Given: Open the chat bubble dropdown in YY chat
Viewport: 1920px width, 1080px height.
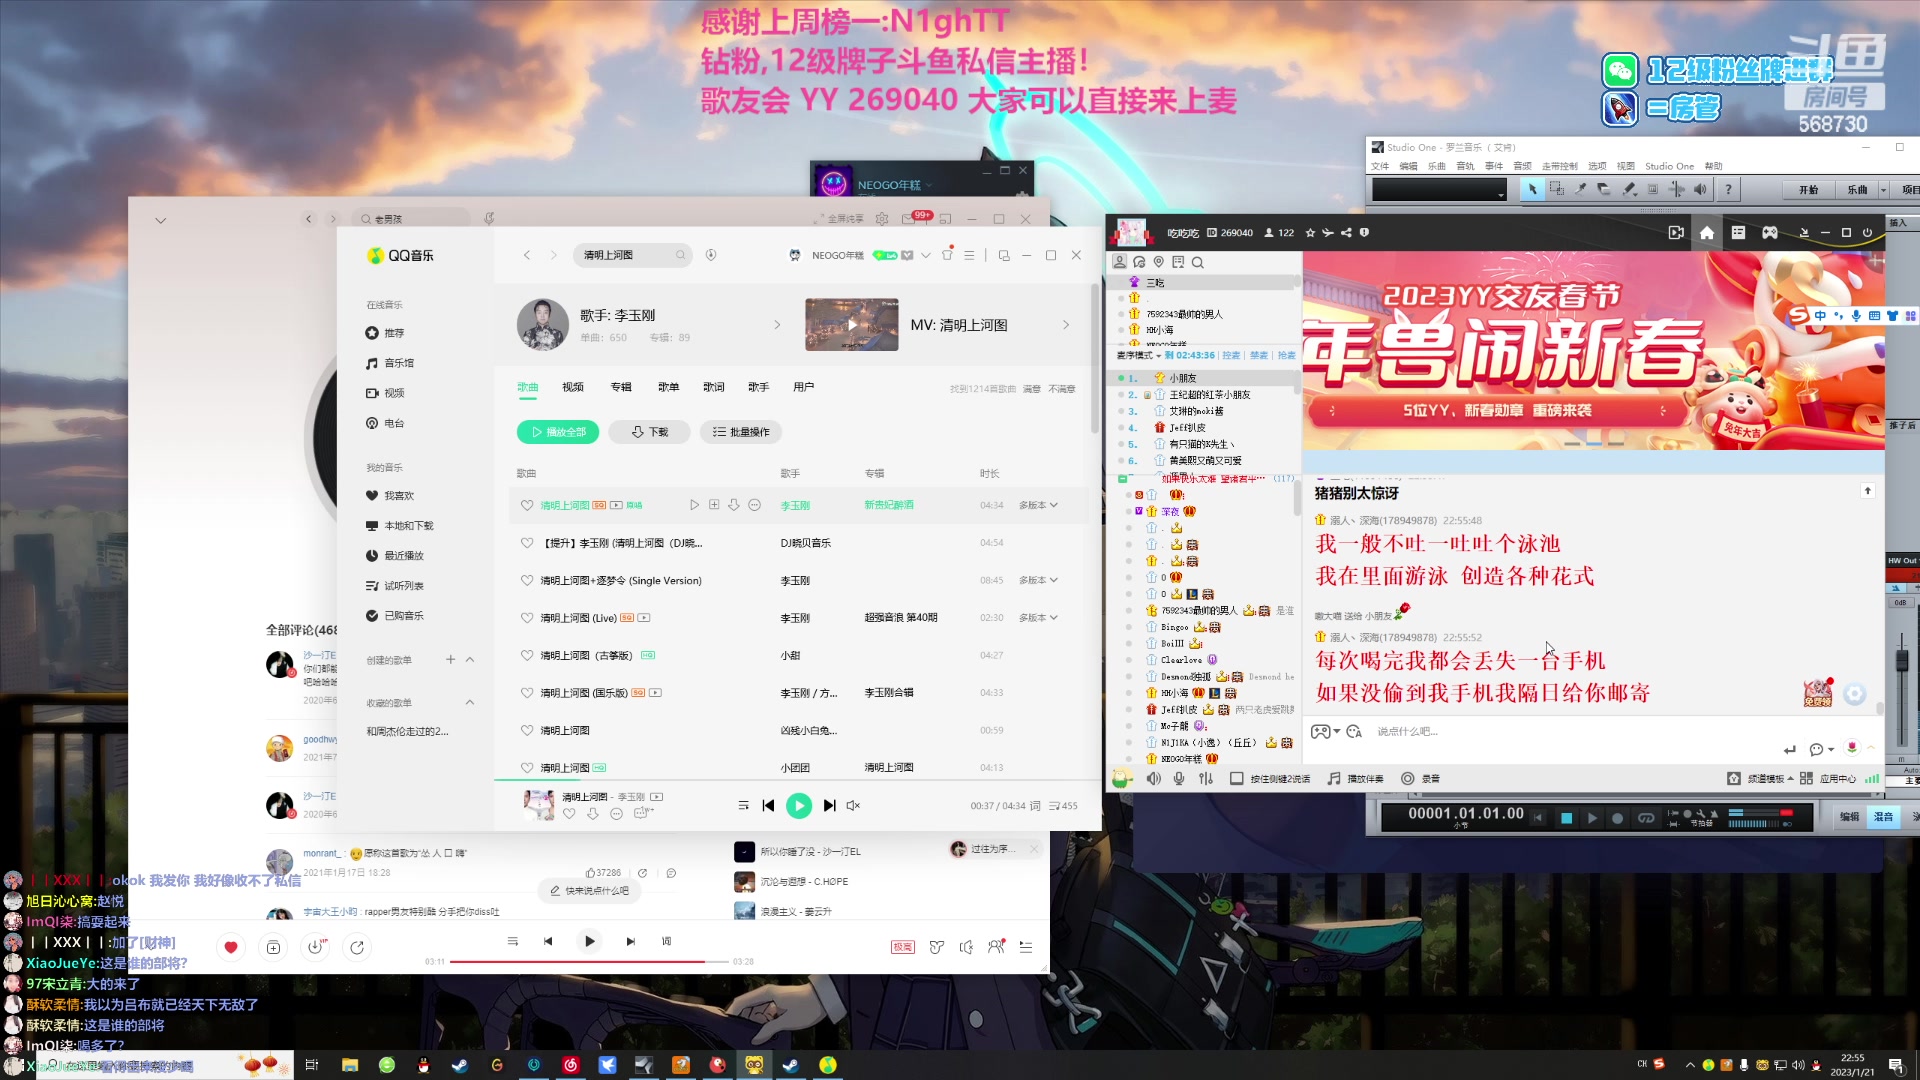Looking at the screenshot, I should pos(1821,750).
